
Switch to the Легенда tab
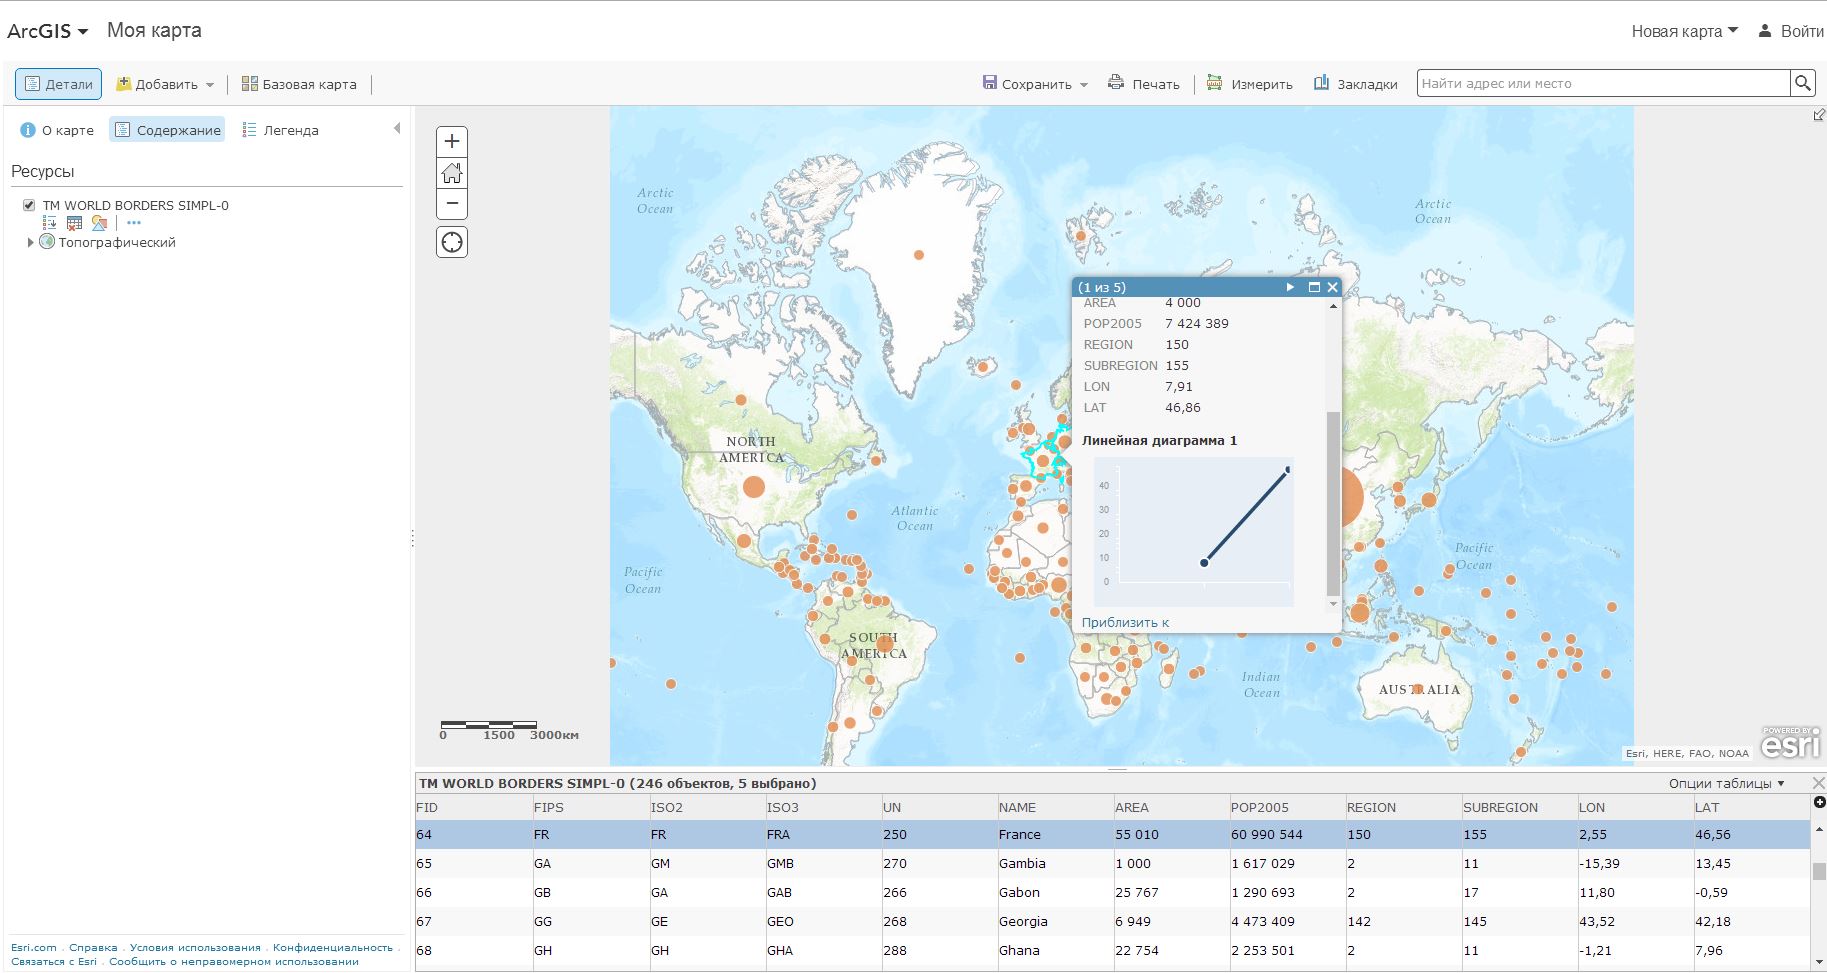point(280,130)
